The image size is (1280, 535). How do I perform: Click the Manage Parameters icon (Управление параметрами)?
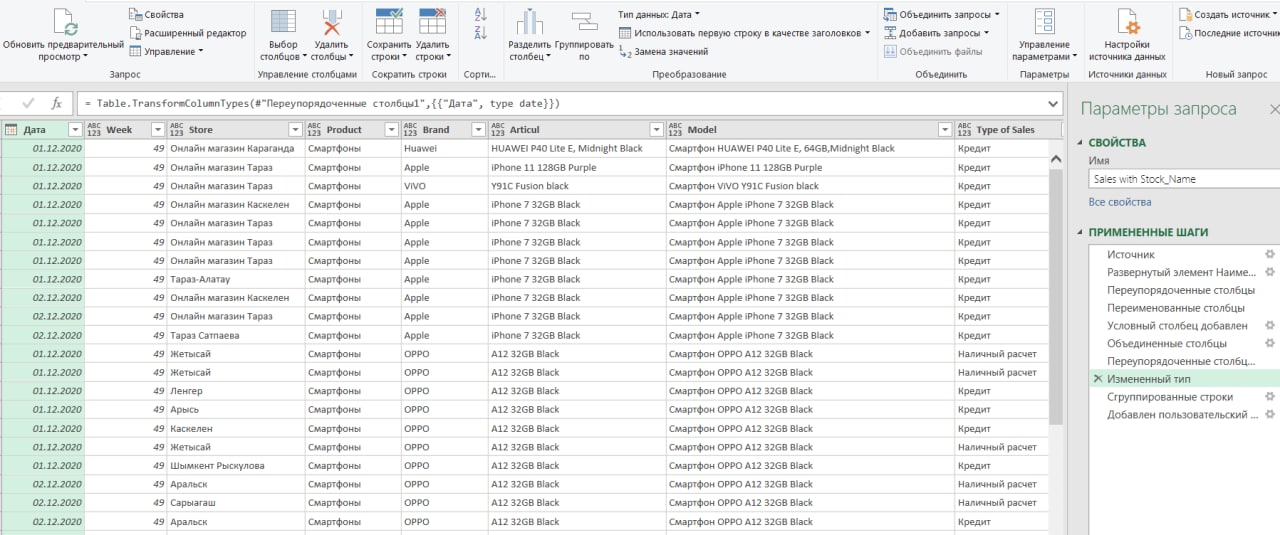[x=1044, y=21]
